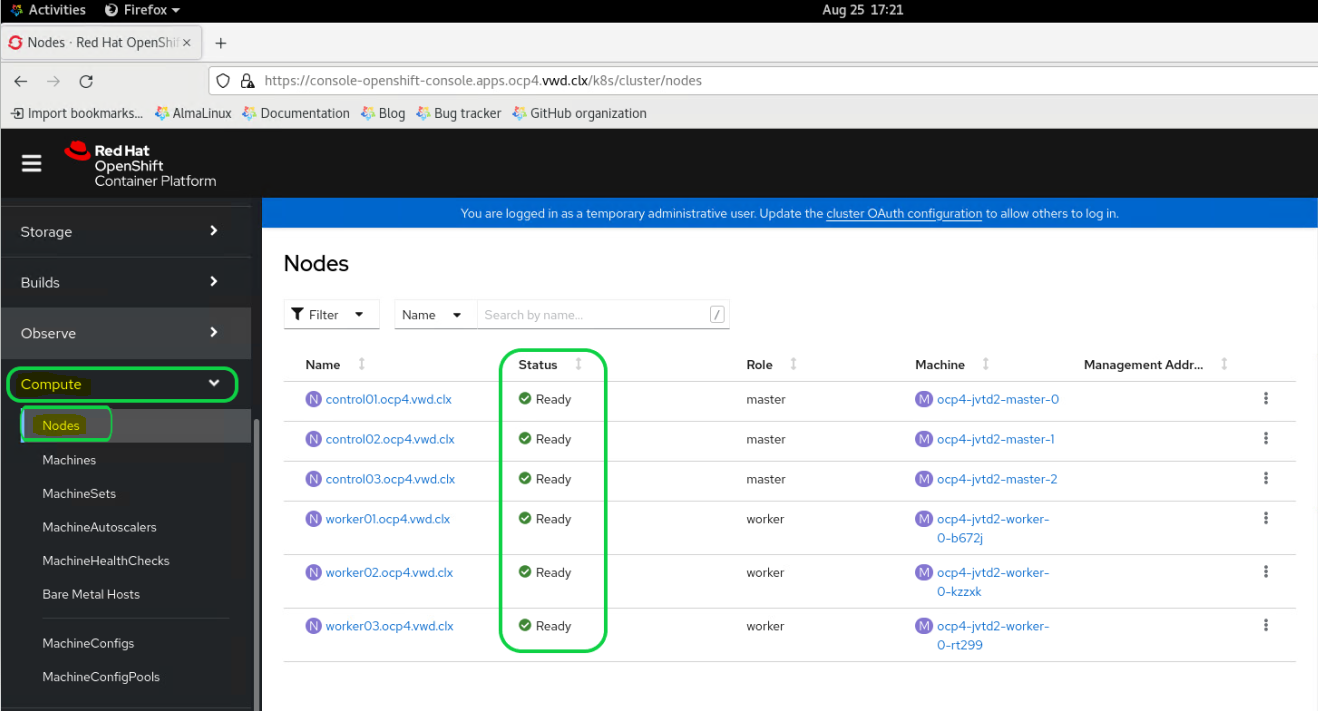Sort nodes by Role column arrows
Viewport: 1318px width, 711px height.
[x=793, y=364]
